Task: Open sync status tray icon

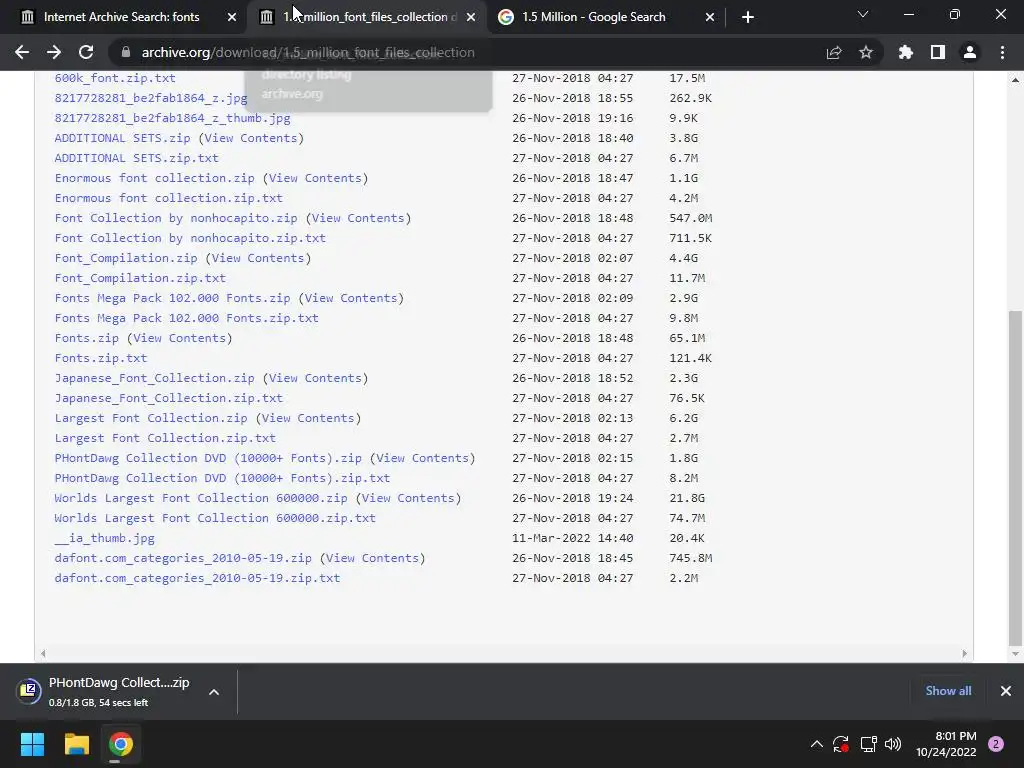Action: 840,744
